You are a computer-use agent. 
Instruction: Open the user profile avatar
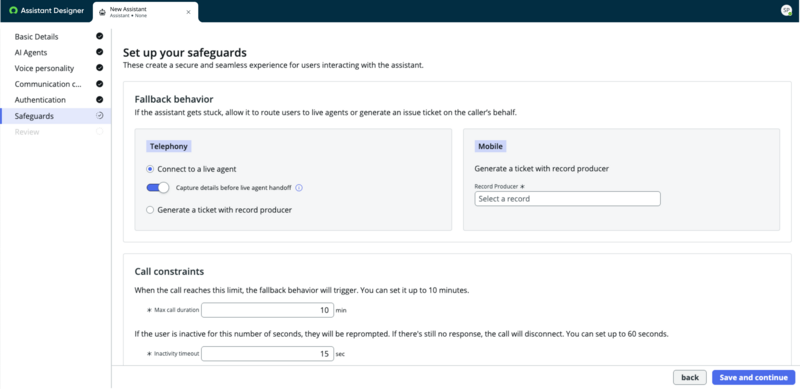tap(786, 11)
